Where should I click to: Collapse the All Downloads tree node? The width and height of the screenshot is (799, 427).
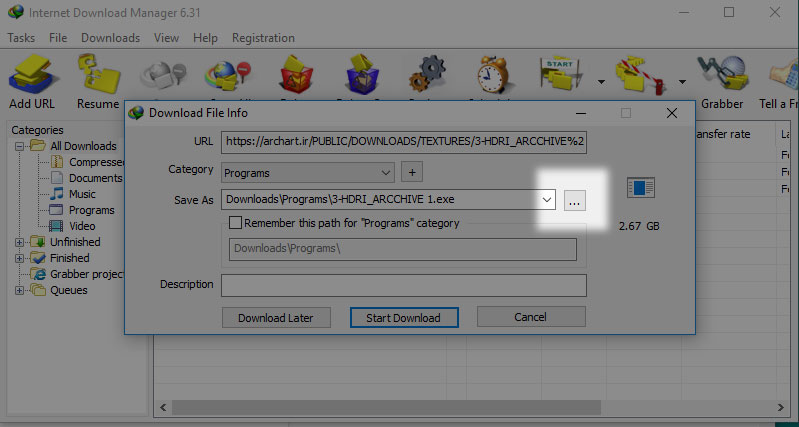point(20,146)
